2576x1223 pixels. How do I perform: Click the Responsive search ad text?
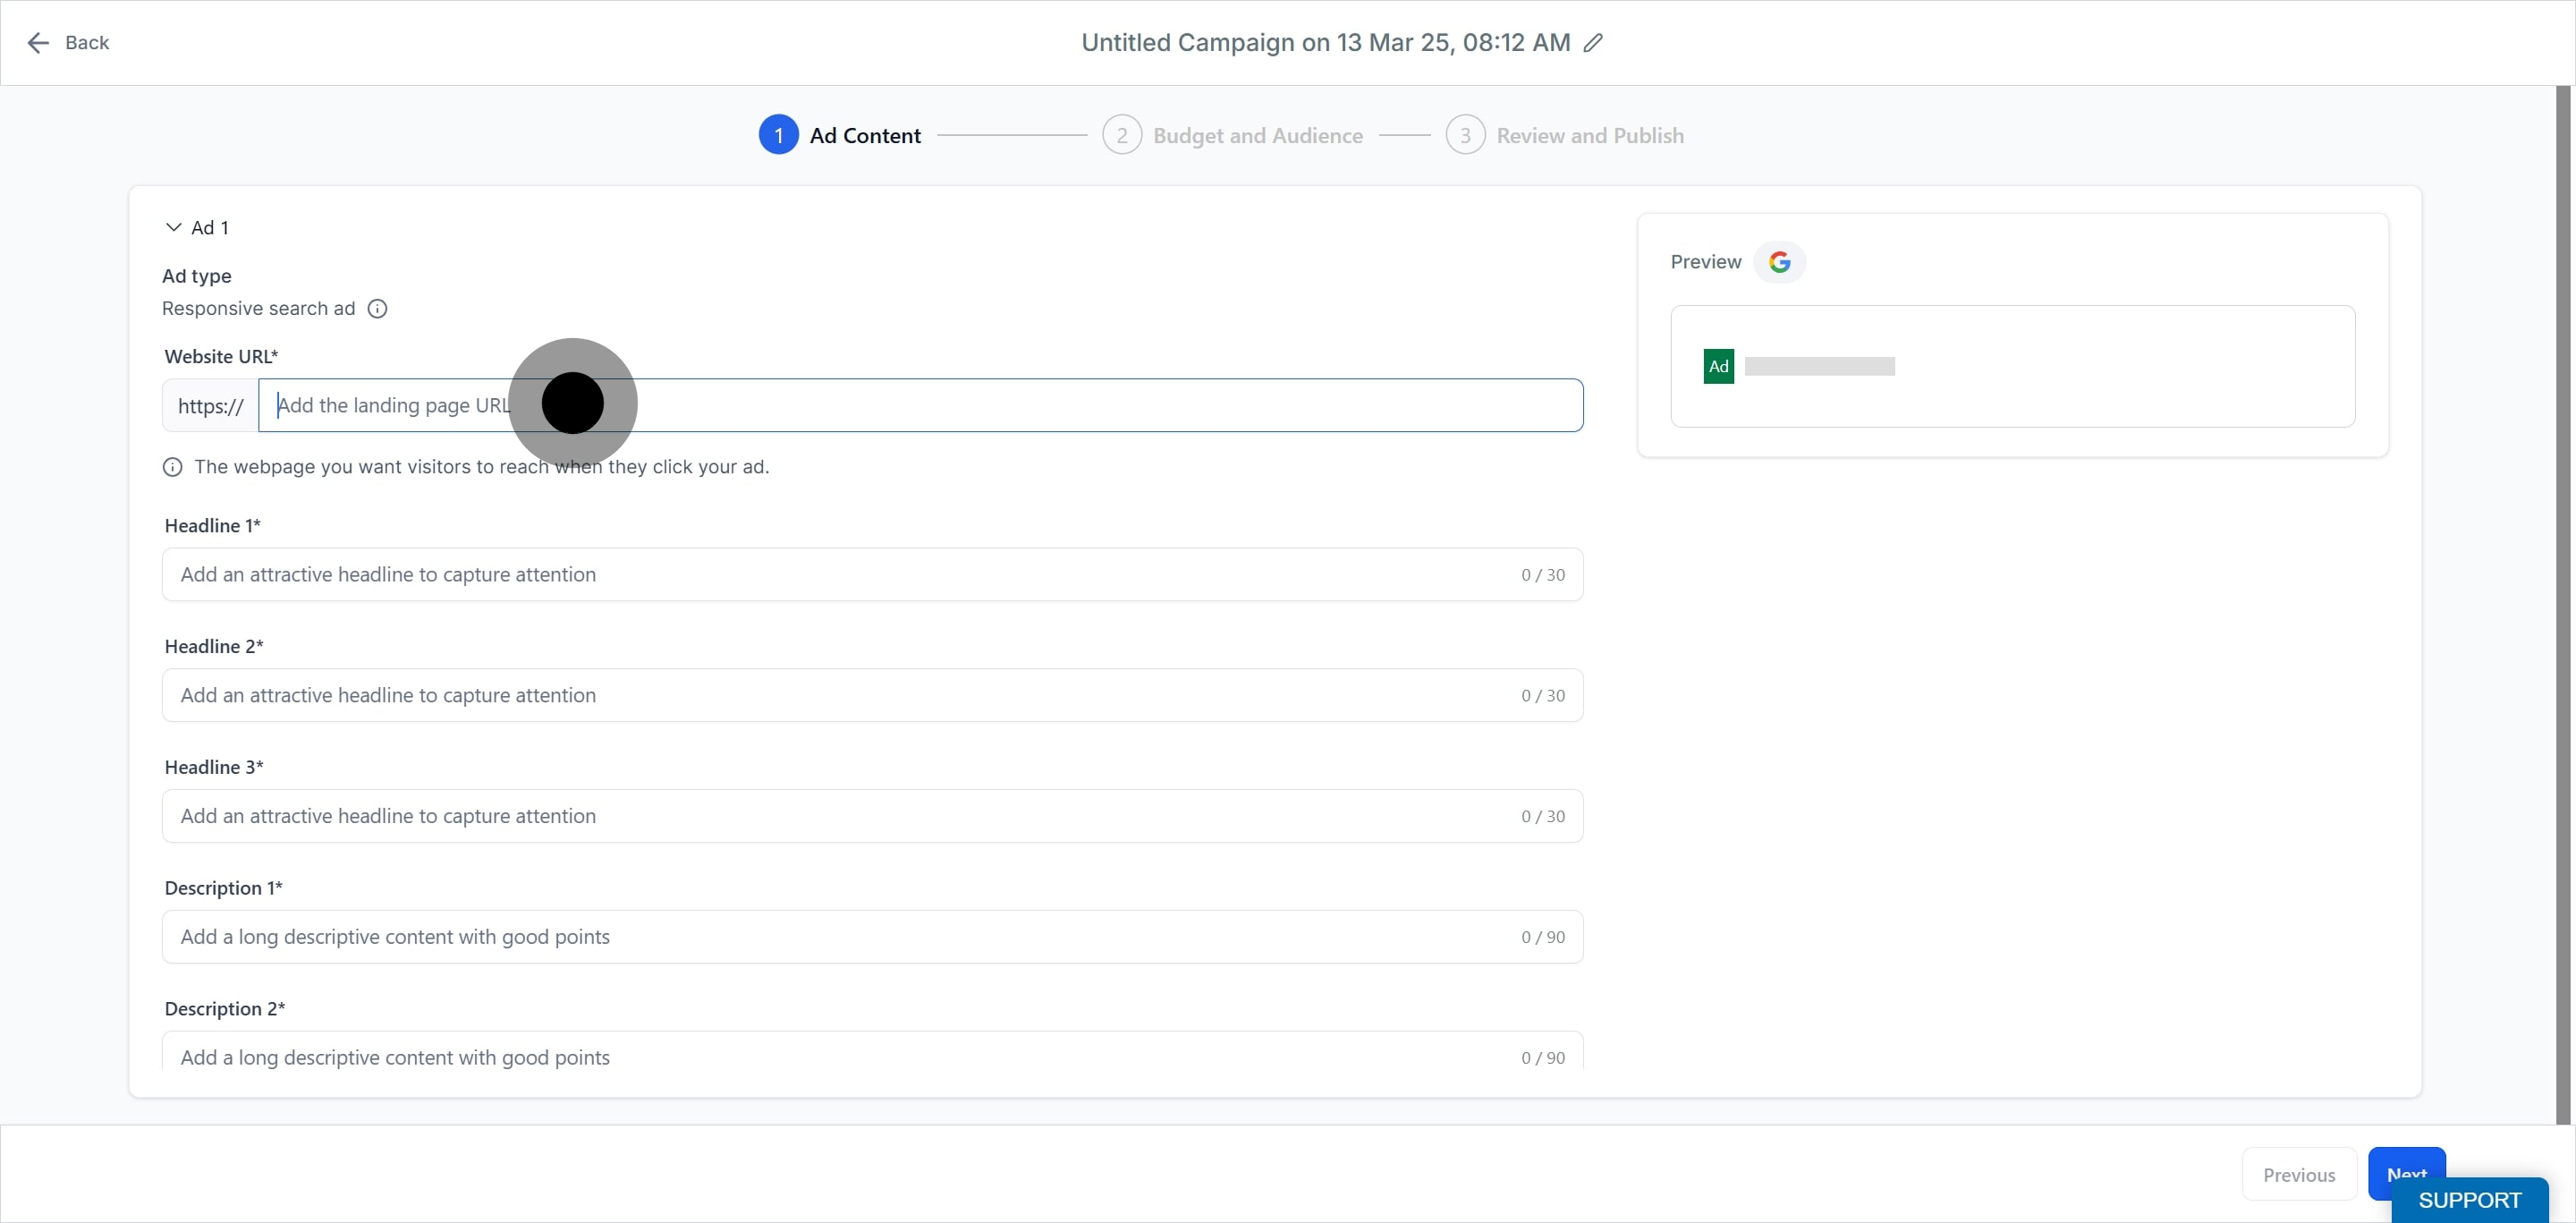coord(258,308)
